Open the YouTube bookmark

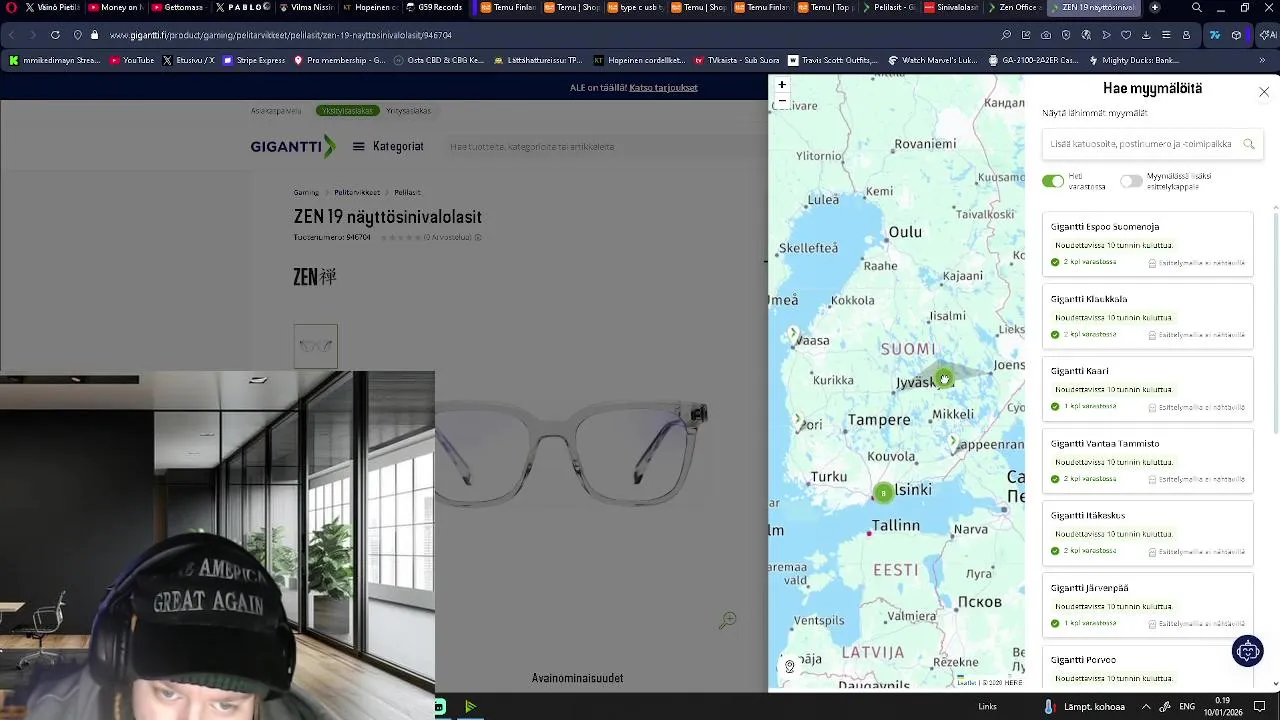(x=132, y=60)
